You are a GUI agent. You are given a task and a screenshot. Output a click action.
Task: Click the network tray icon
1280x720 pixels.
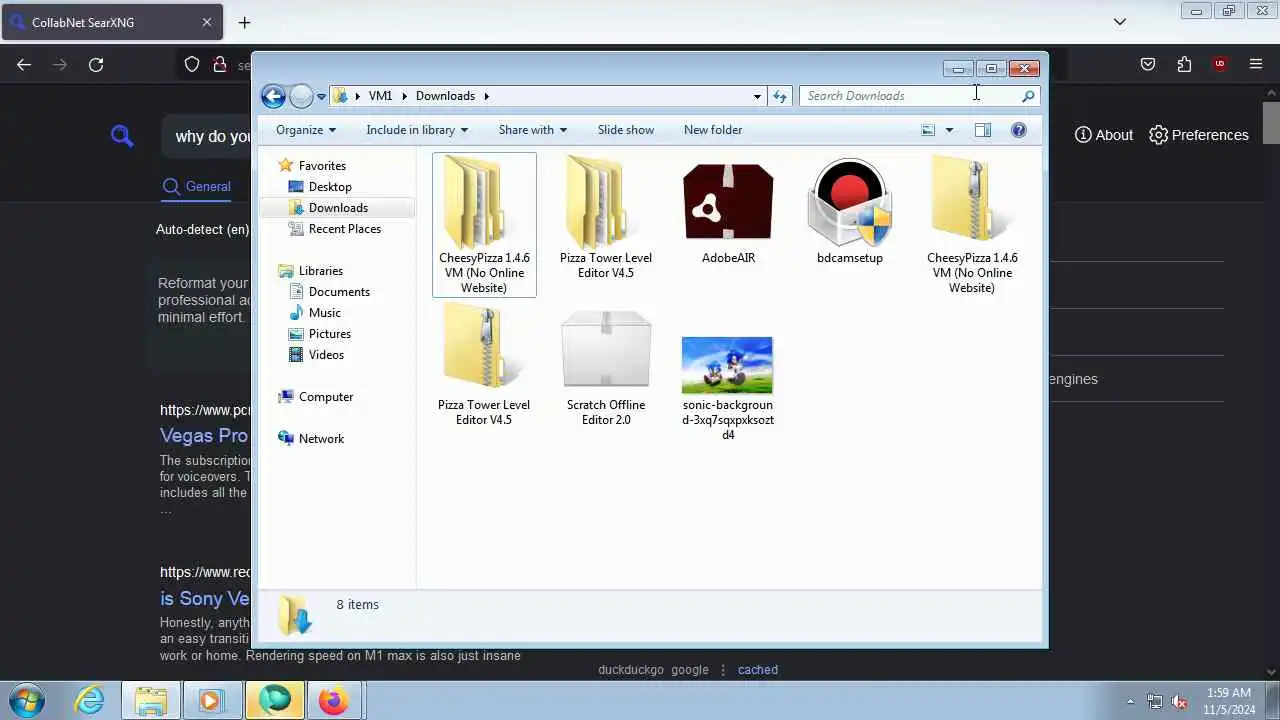1155,701
